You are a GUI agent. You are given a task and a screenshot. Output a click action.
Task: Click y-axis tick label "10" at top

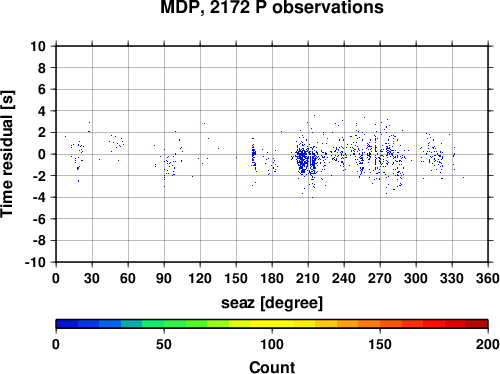click(x=38, y=46)
